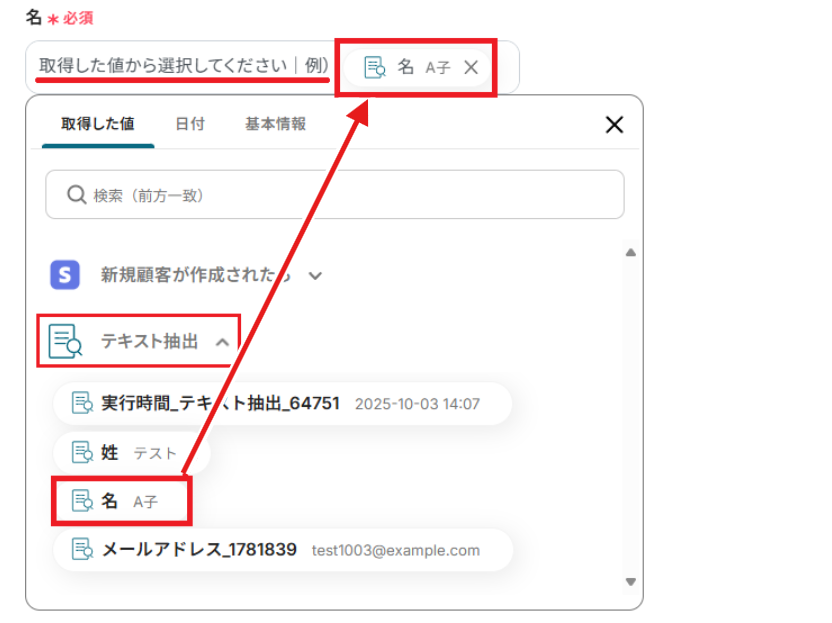The width and height of the screenshot is (832, 623).
Task: Click the scrollbar up arrow
Action: tap(630, 253)
